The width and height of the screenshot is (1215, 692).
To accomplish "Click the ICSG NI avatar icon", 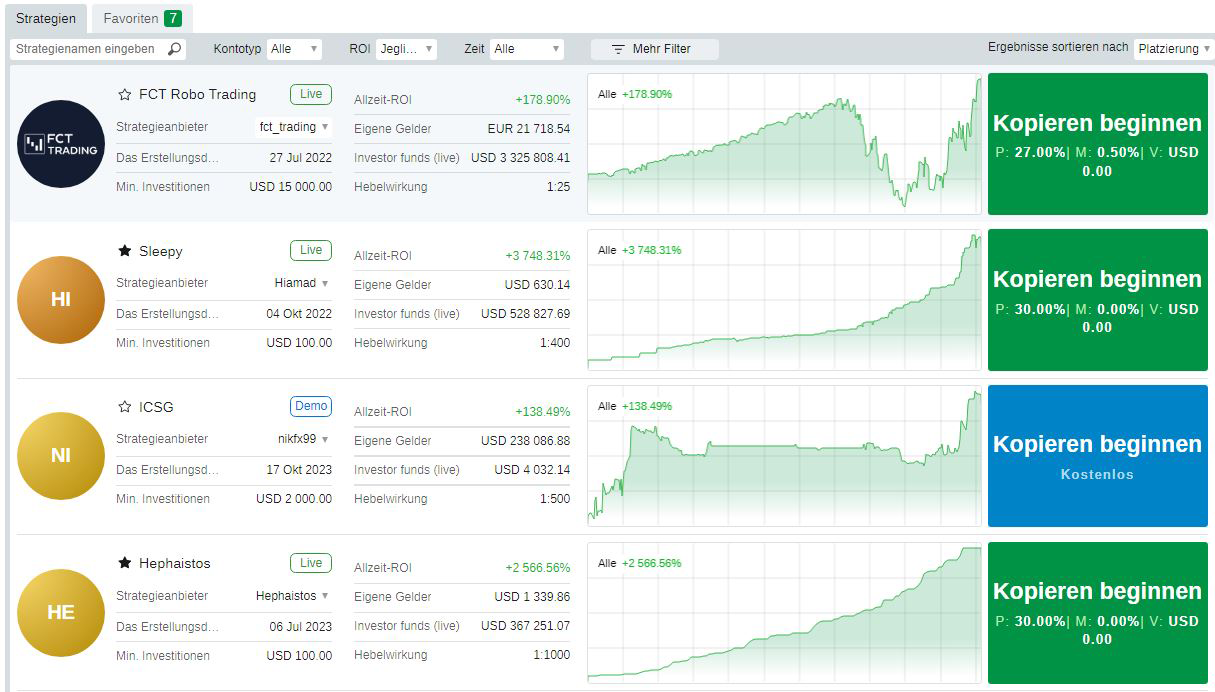I will pyautogui.click(x=61, y=455).
